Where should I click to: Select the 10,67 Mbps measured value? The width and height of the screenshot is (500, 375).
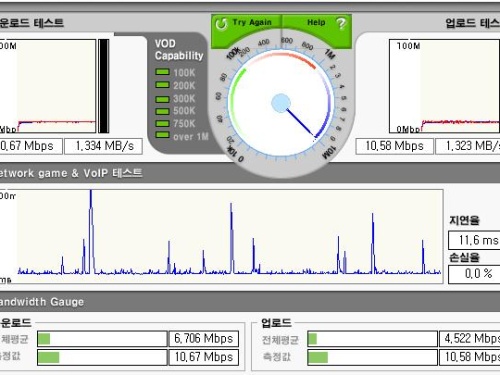point(204,357)
